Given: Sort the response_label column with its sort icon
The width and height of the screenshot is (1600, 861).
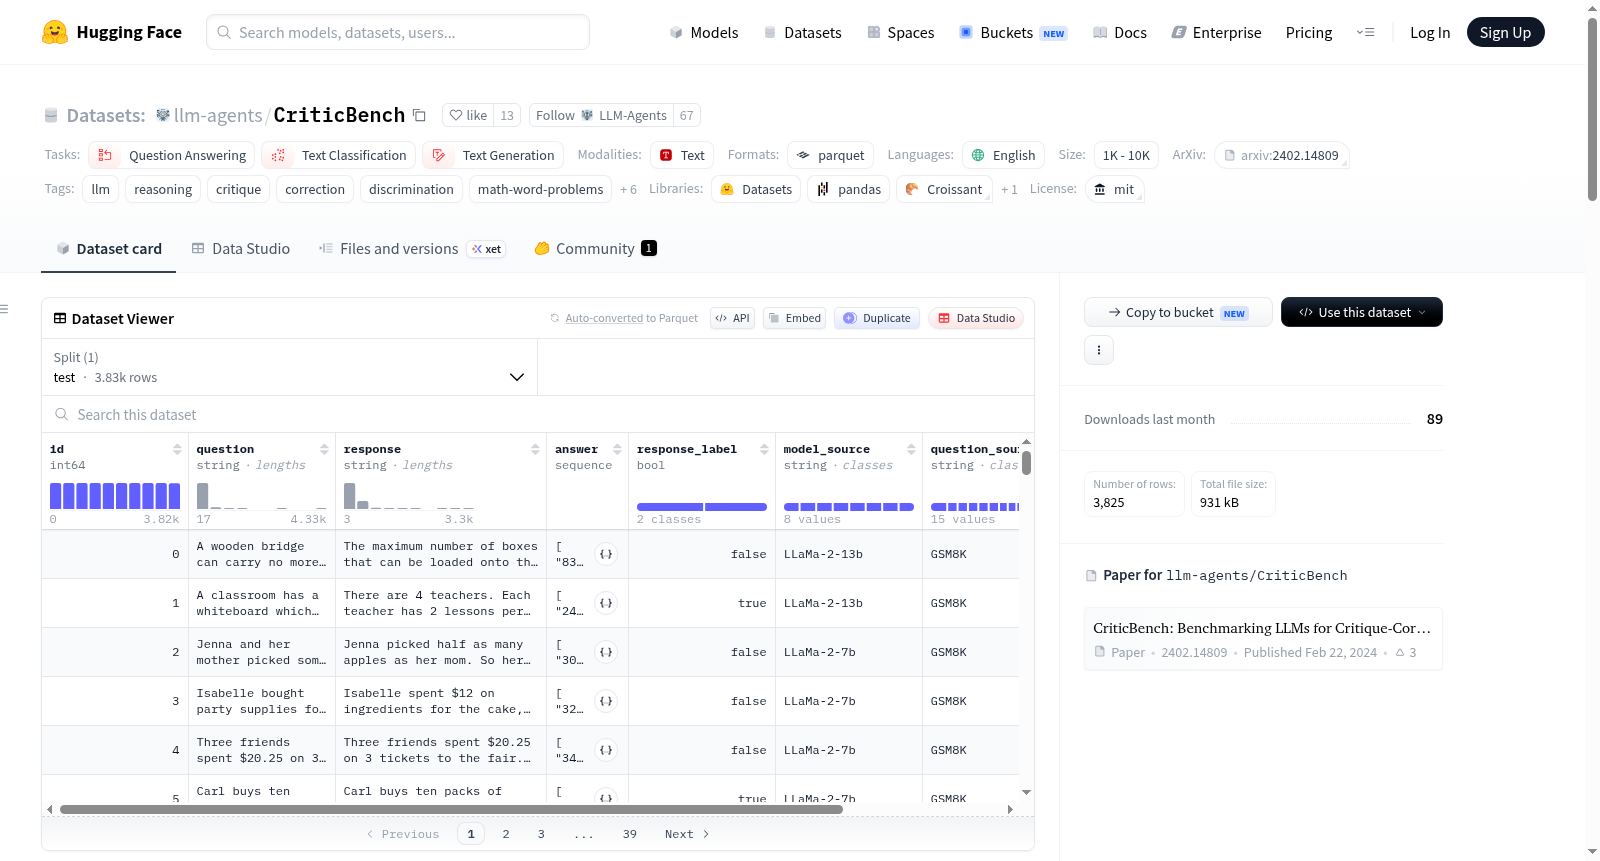Looking at the screenshot, I should [764, 449].
